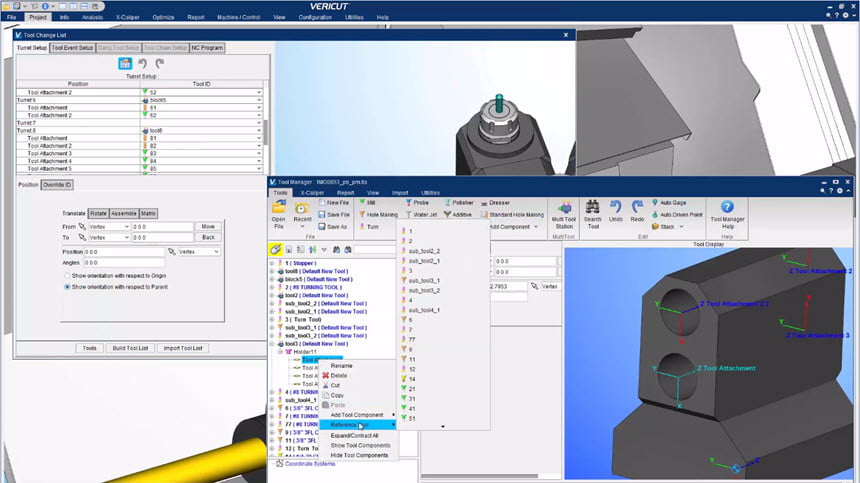
Task: Click Undo in Tool Manager ribbon
Action: 615,212
